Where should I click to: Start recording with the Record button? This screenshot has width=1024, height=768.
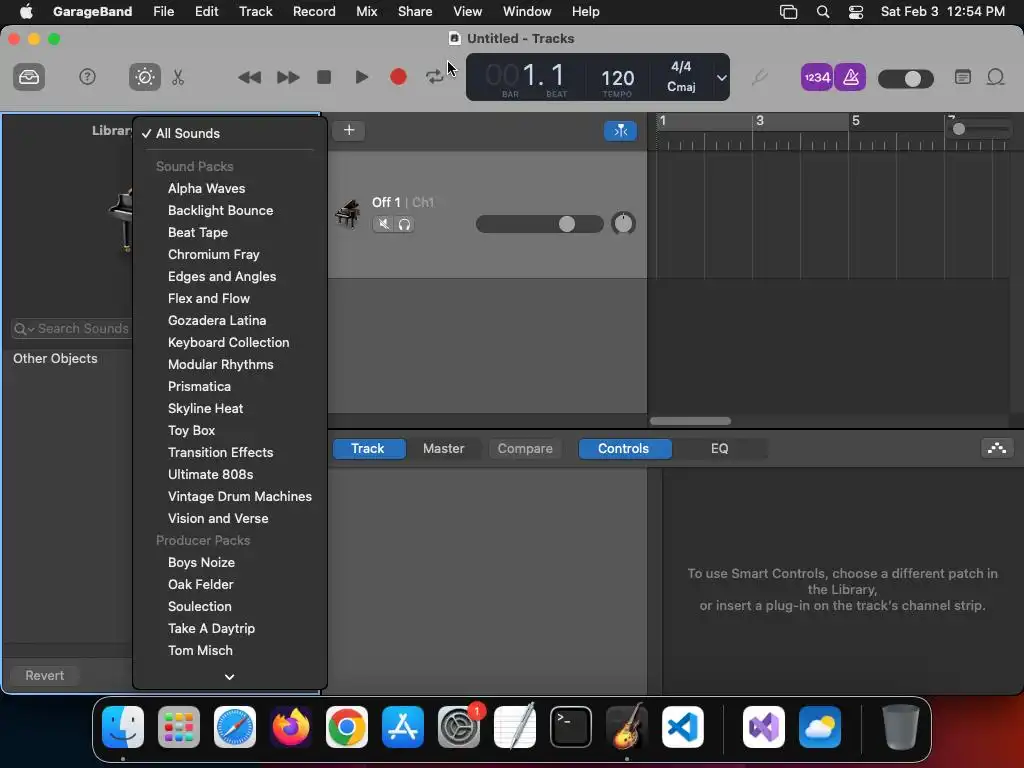[398, 77]
